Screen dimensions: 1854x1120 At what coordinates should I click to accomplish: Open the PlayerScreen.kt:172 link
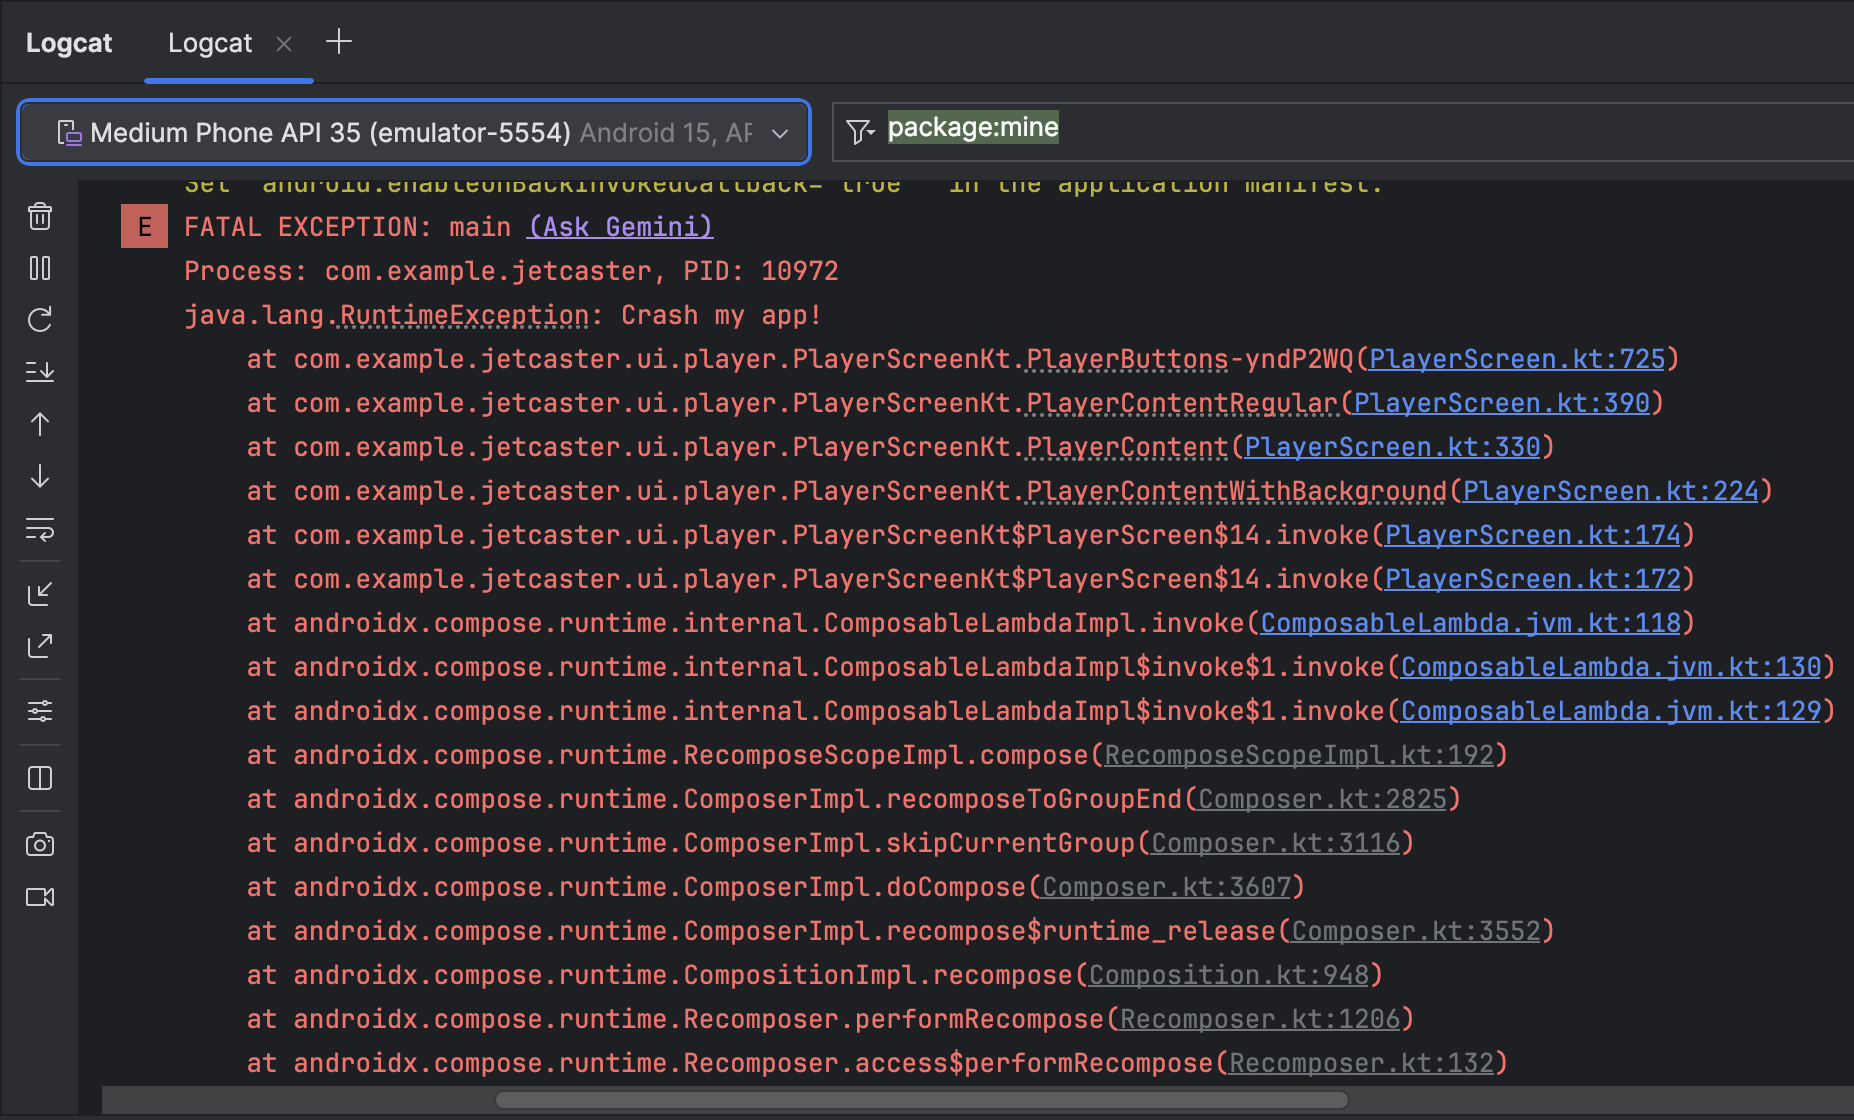pos(1533,579)
